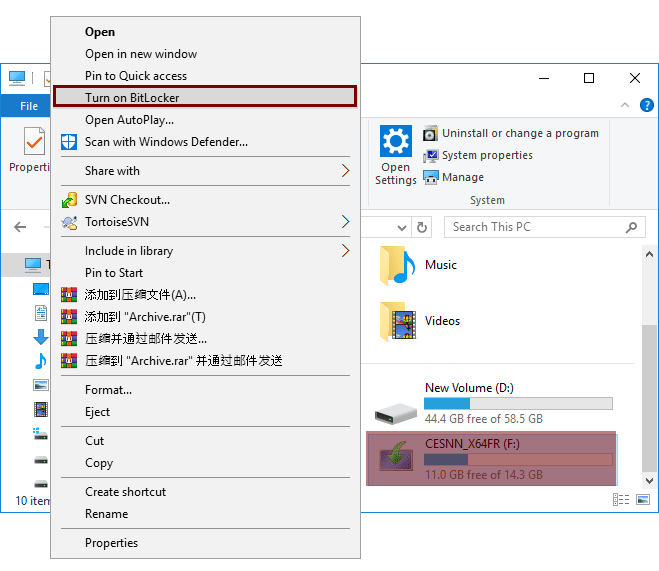Click the scrollbar up arrow

(649, 254)
